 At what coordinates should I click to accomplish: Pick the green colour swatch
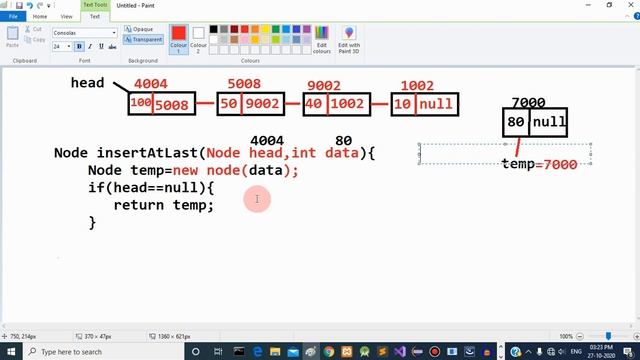[276, 29]
